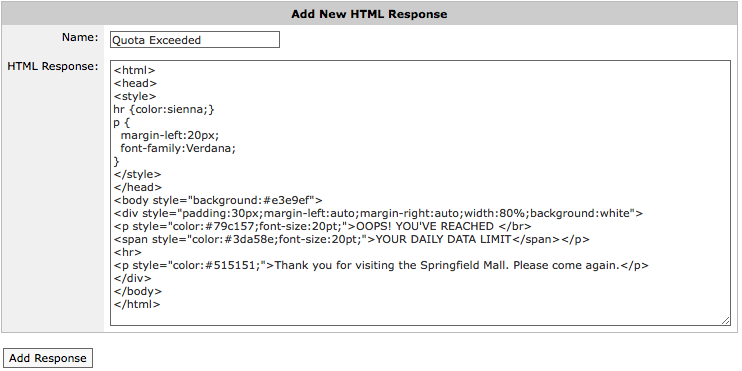Click the Thank you for visiting Springfield Mall line

coord(381,265)
